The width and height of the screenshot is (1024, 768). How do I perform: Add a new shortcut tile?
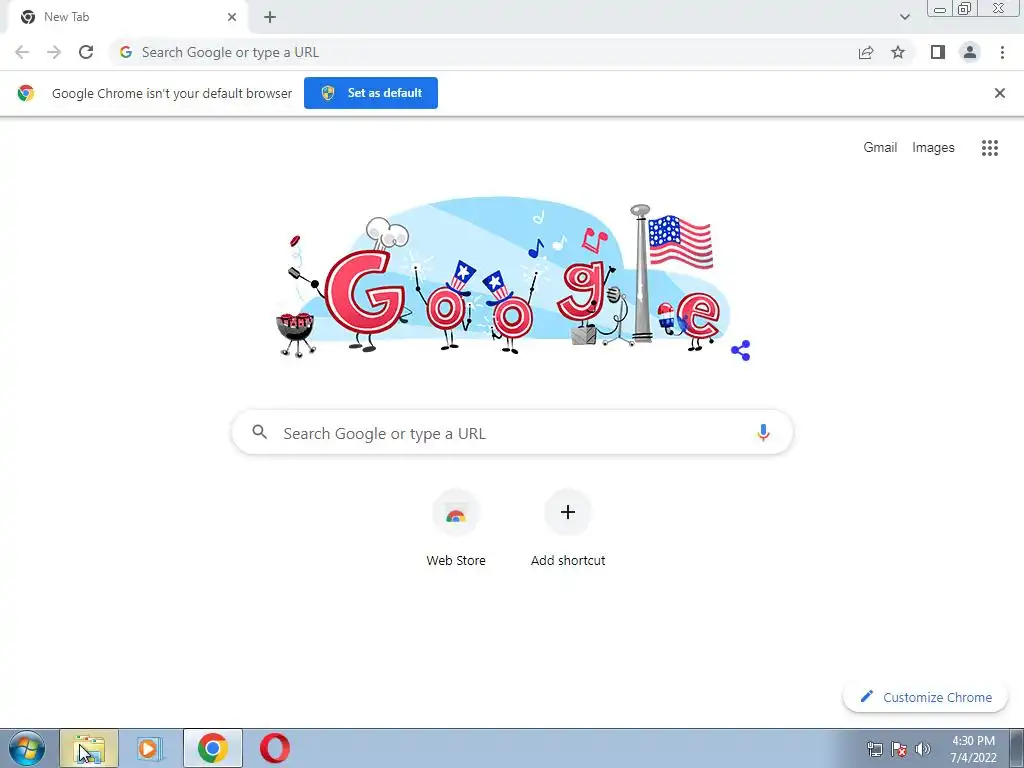point(568,529)
